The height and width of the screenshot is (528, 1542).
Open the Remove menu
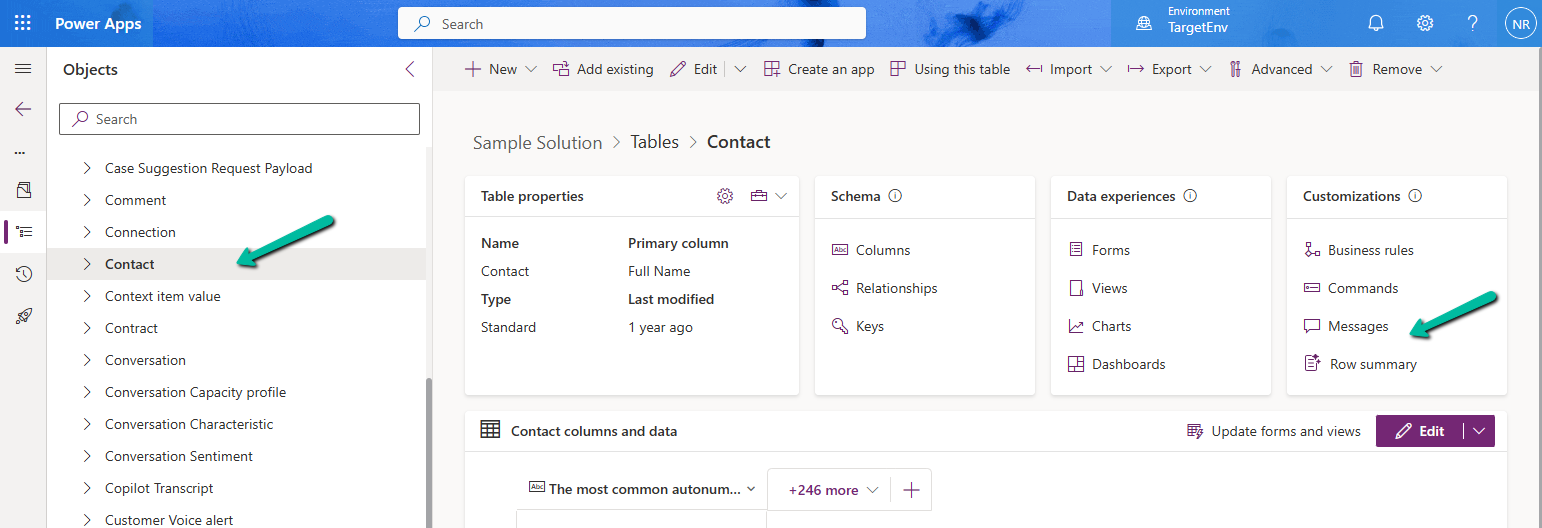(x=1395, y=69)
